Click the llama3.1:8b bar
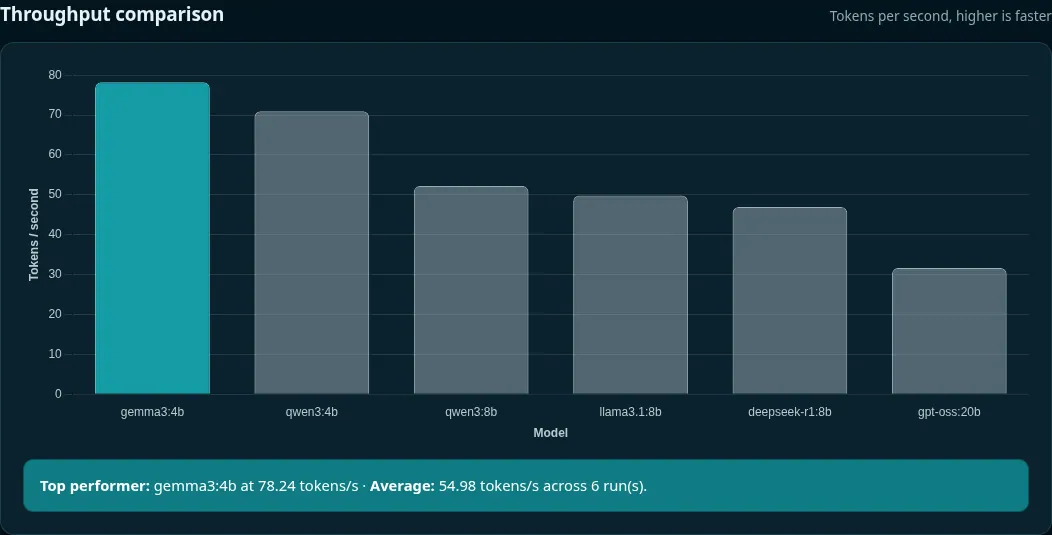This screenshot has height=535, width=1052. tap(630, 295)
